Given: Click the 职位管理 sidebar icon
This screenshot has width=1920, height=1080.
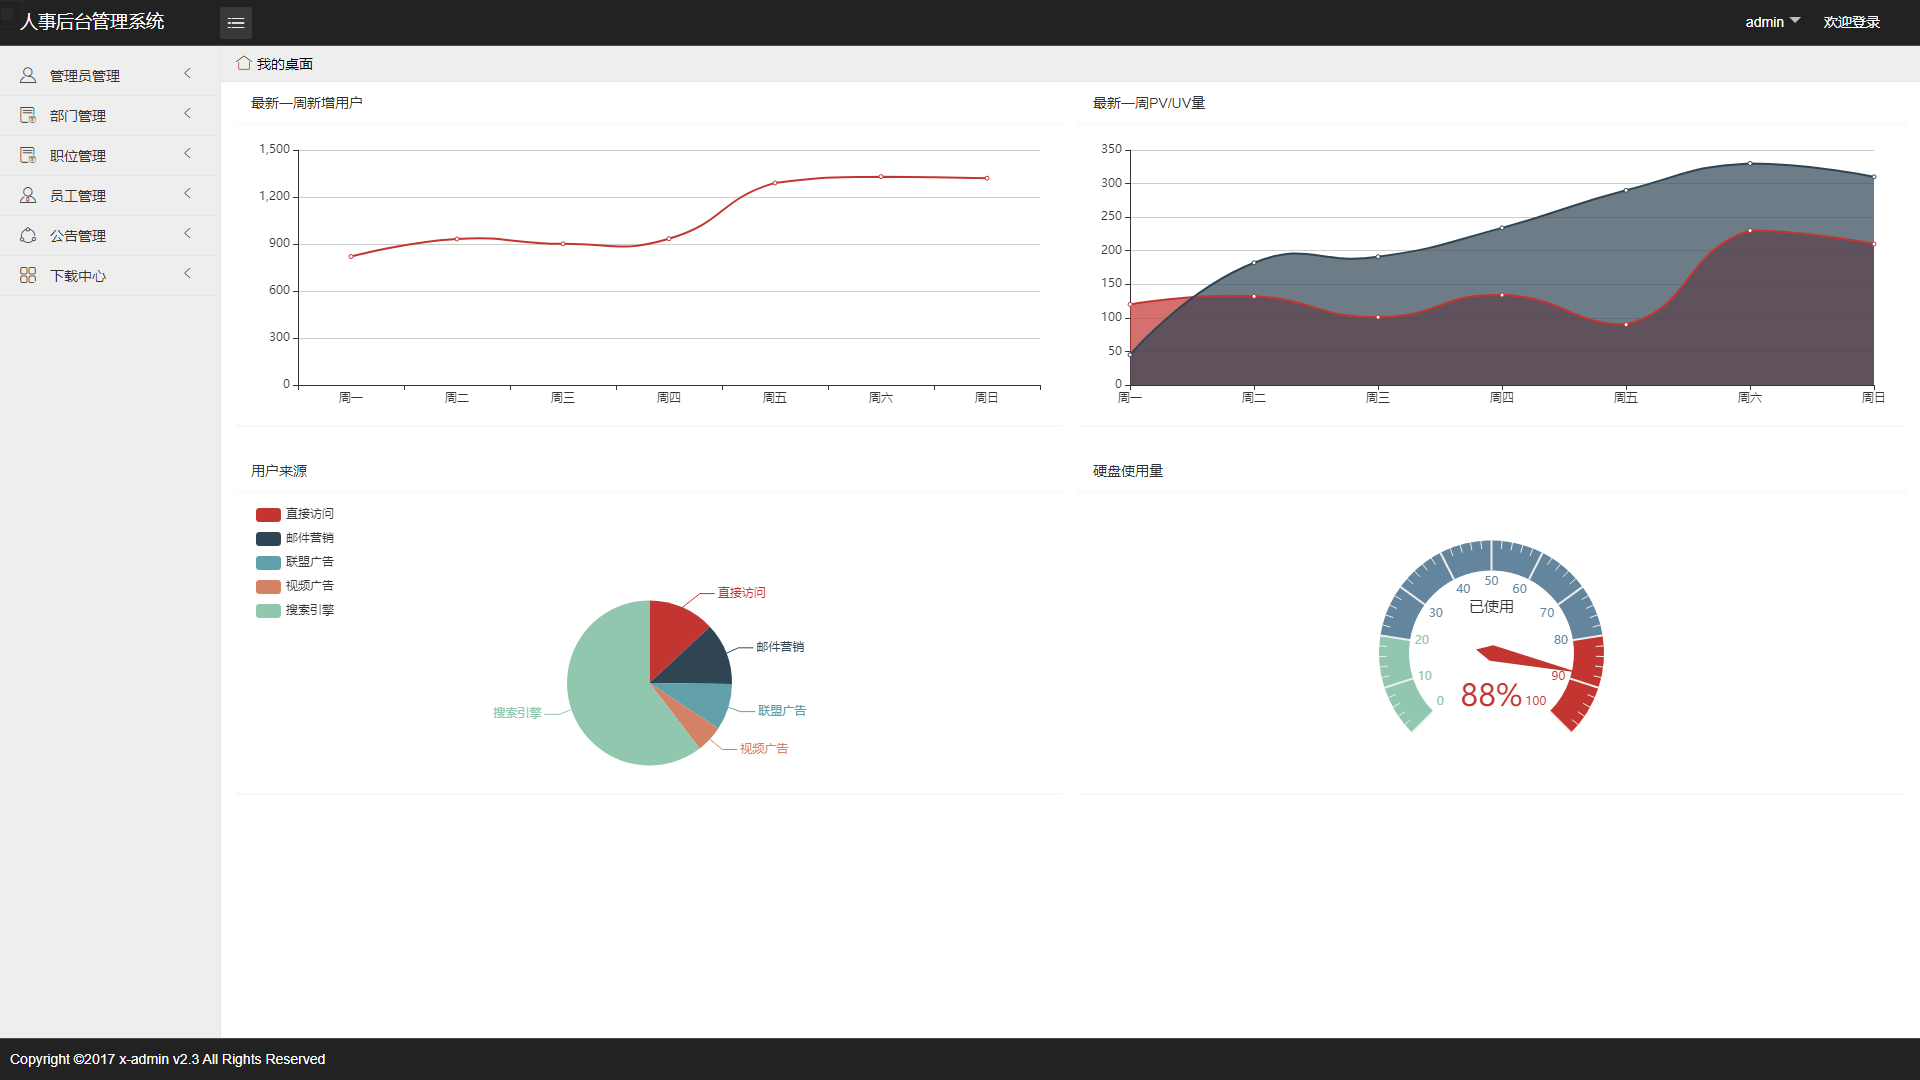Looking at the screenshot, I should click(x=28, y=155).
